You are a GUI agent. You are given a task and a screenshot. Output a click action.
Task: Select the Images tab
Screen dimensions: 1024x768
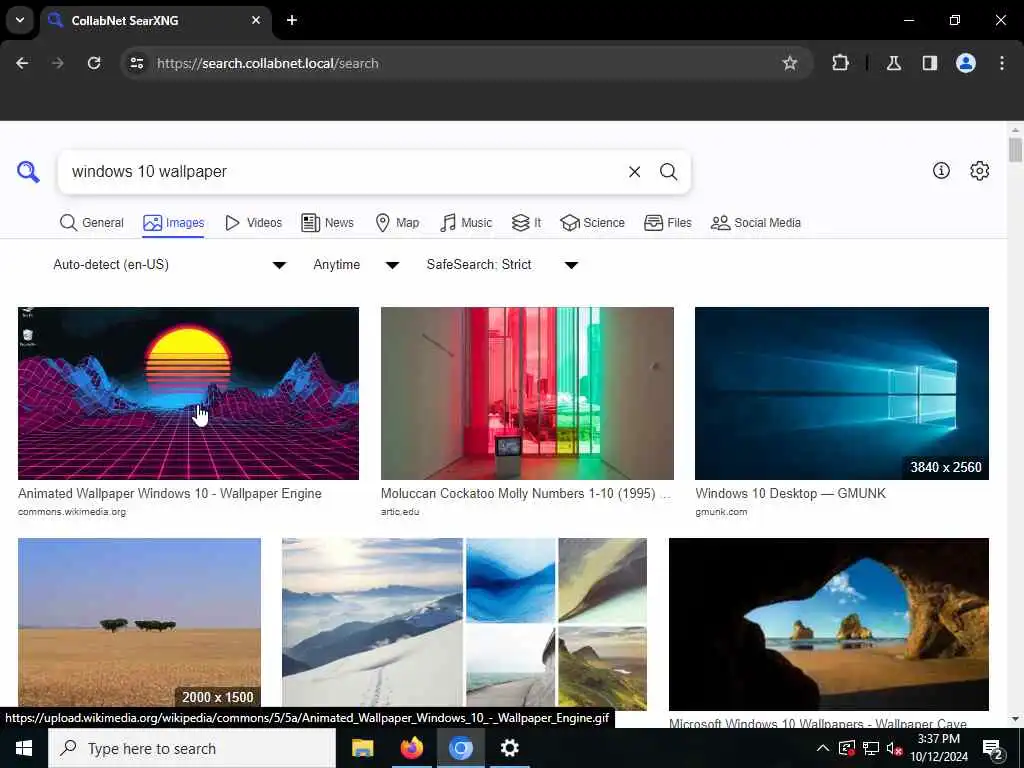tap(174, 223)
